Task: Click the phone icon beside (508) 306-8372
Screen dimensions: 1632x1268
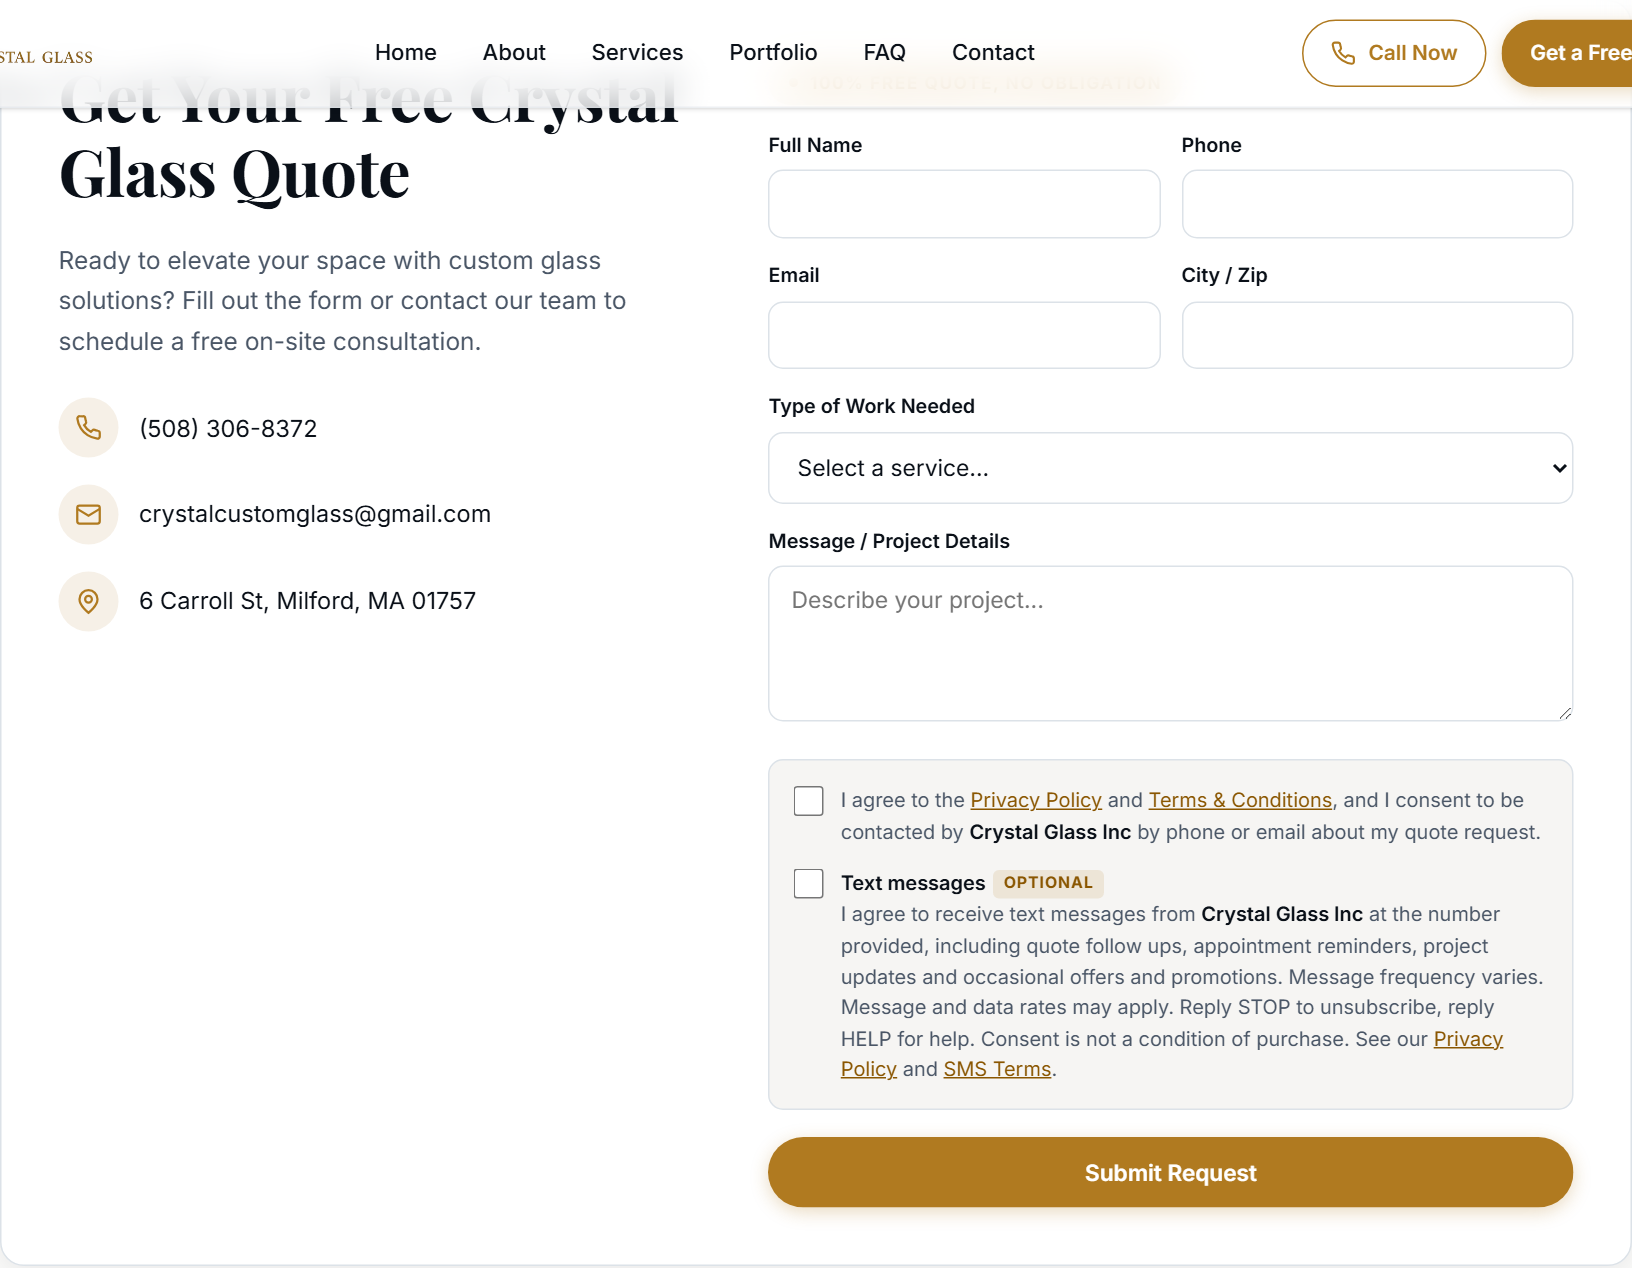Action: pyautogui.click(x=89, y=428)
